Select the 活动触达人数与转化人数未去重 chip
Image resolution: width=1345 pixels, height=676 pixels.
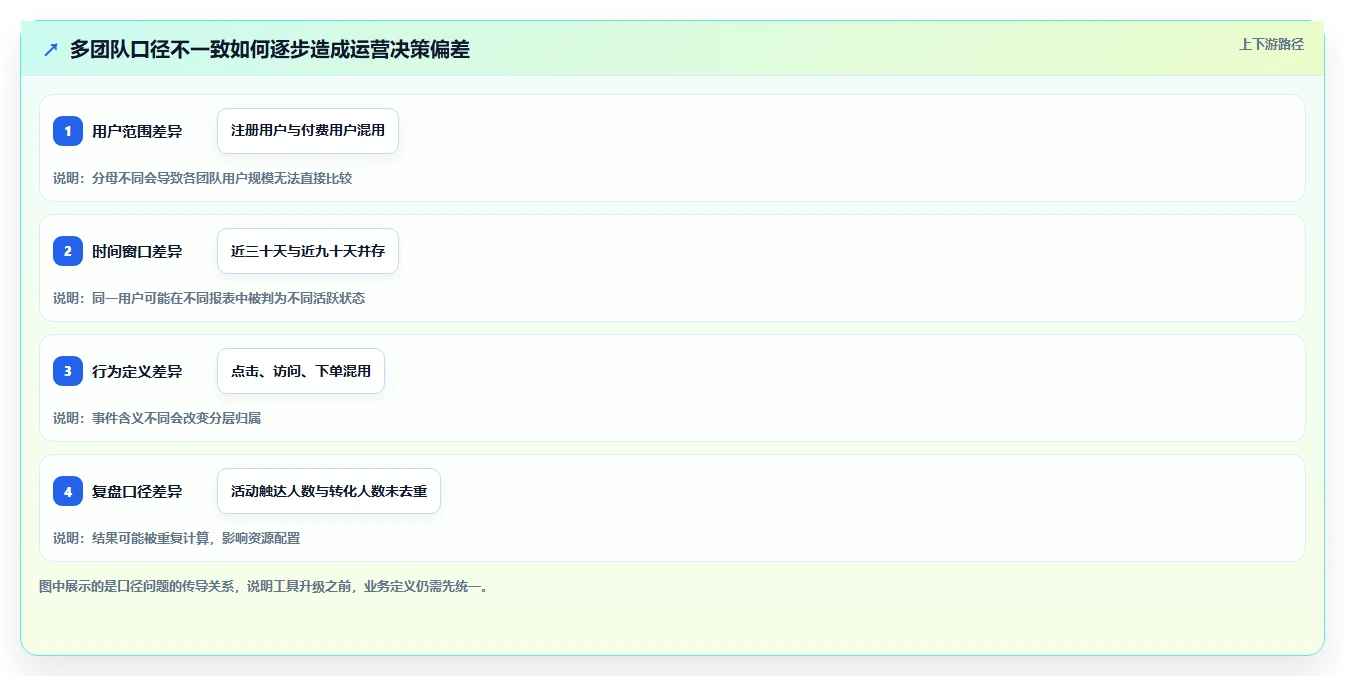tap(329, 491)
